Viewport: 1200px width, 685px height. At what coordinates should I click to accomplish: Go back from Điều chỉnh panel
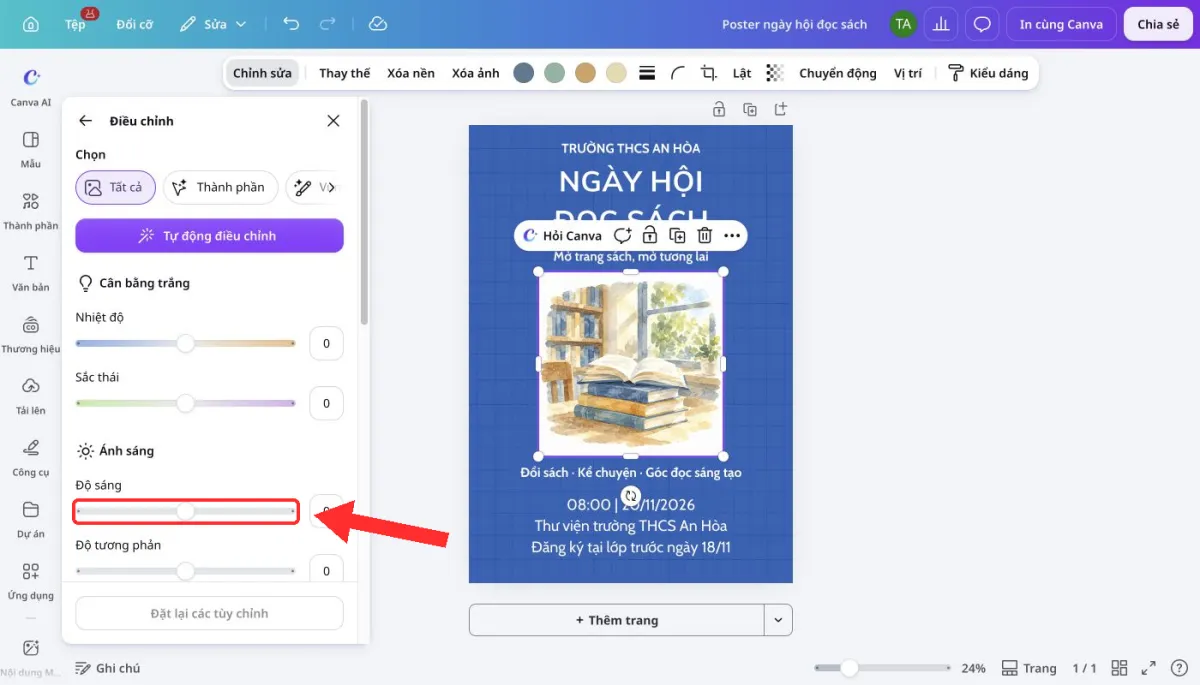[x=86, y=121]
